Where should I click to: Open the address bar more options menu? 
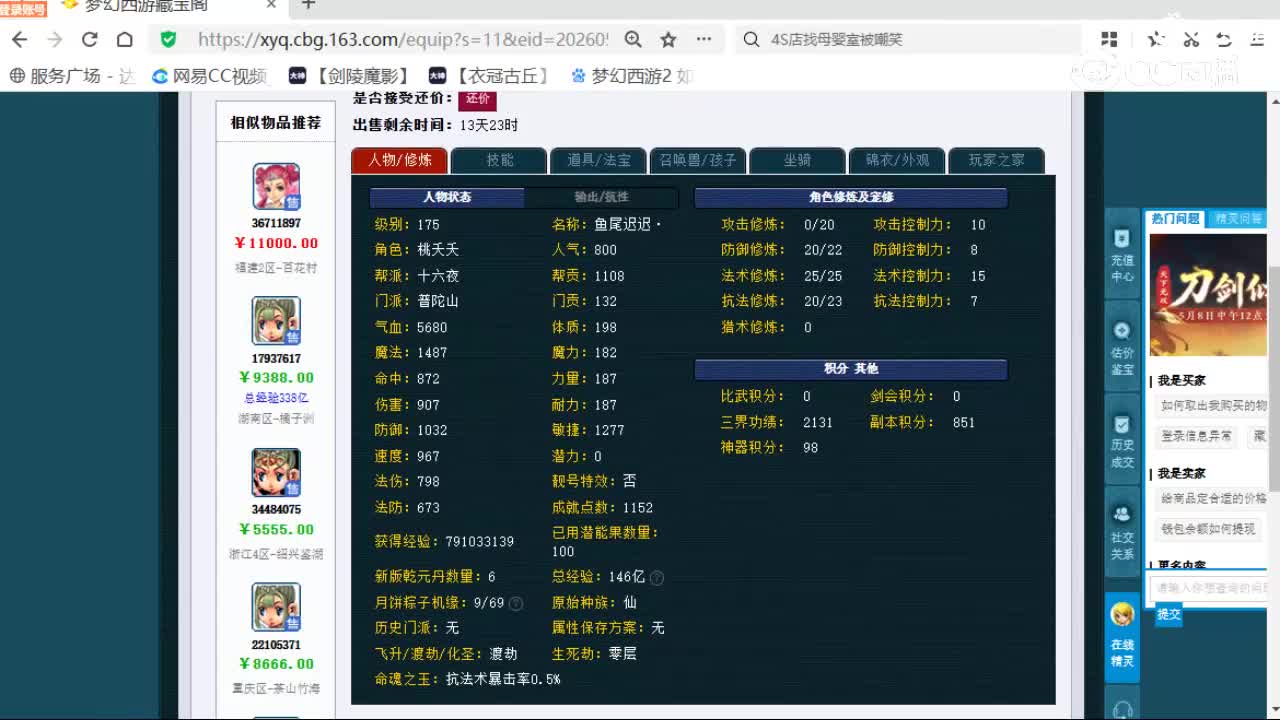tap(703, 40)
